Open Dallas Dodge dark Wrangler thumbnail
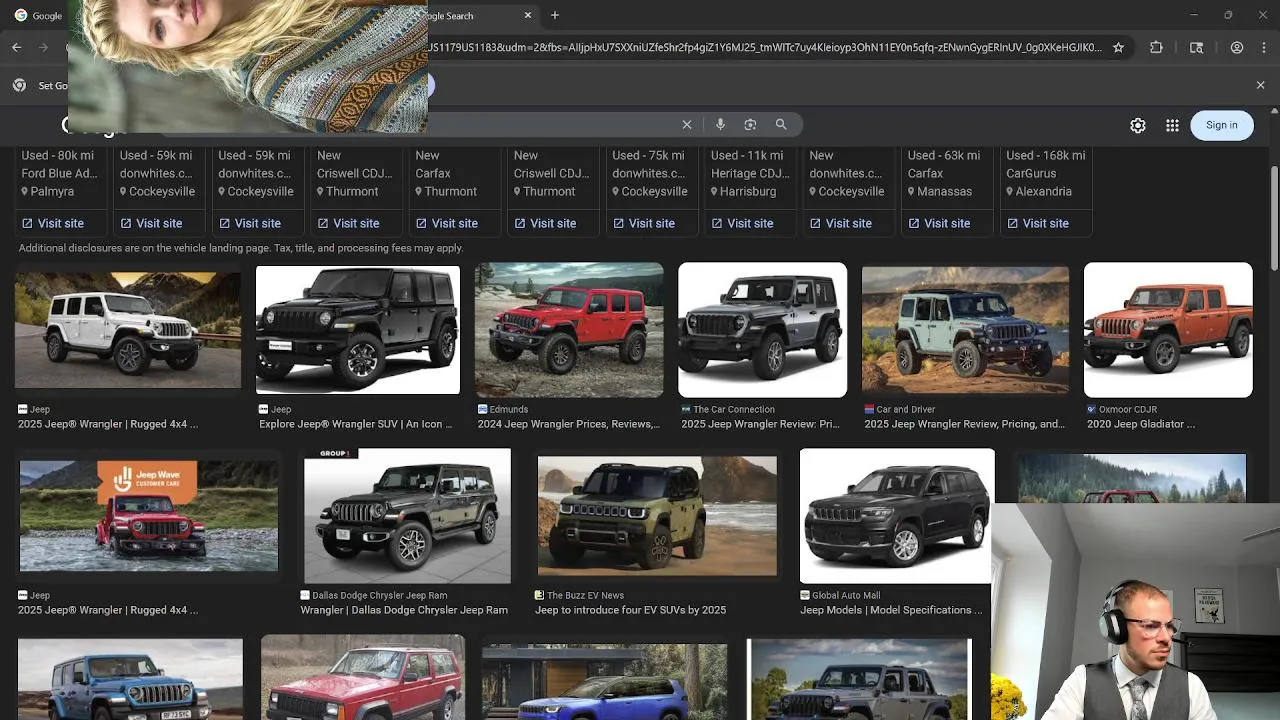Image resolution: width=1280 pixels, height=720 pixels. pyautogui.click(x=407, y=516)
